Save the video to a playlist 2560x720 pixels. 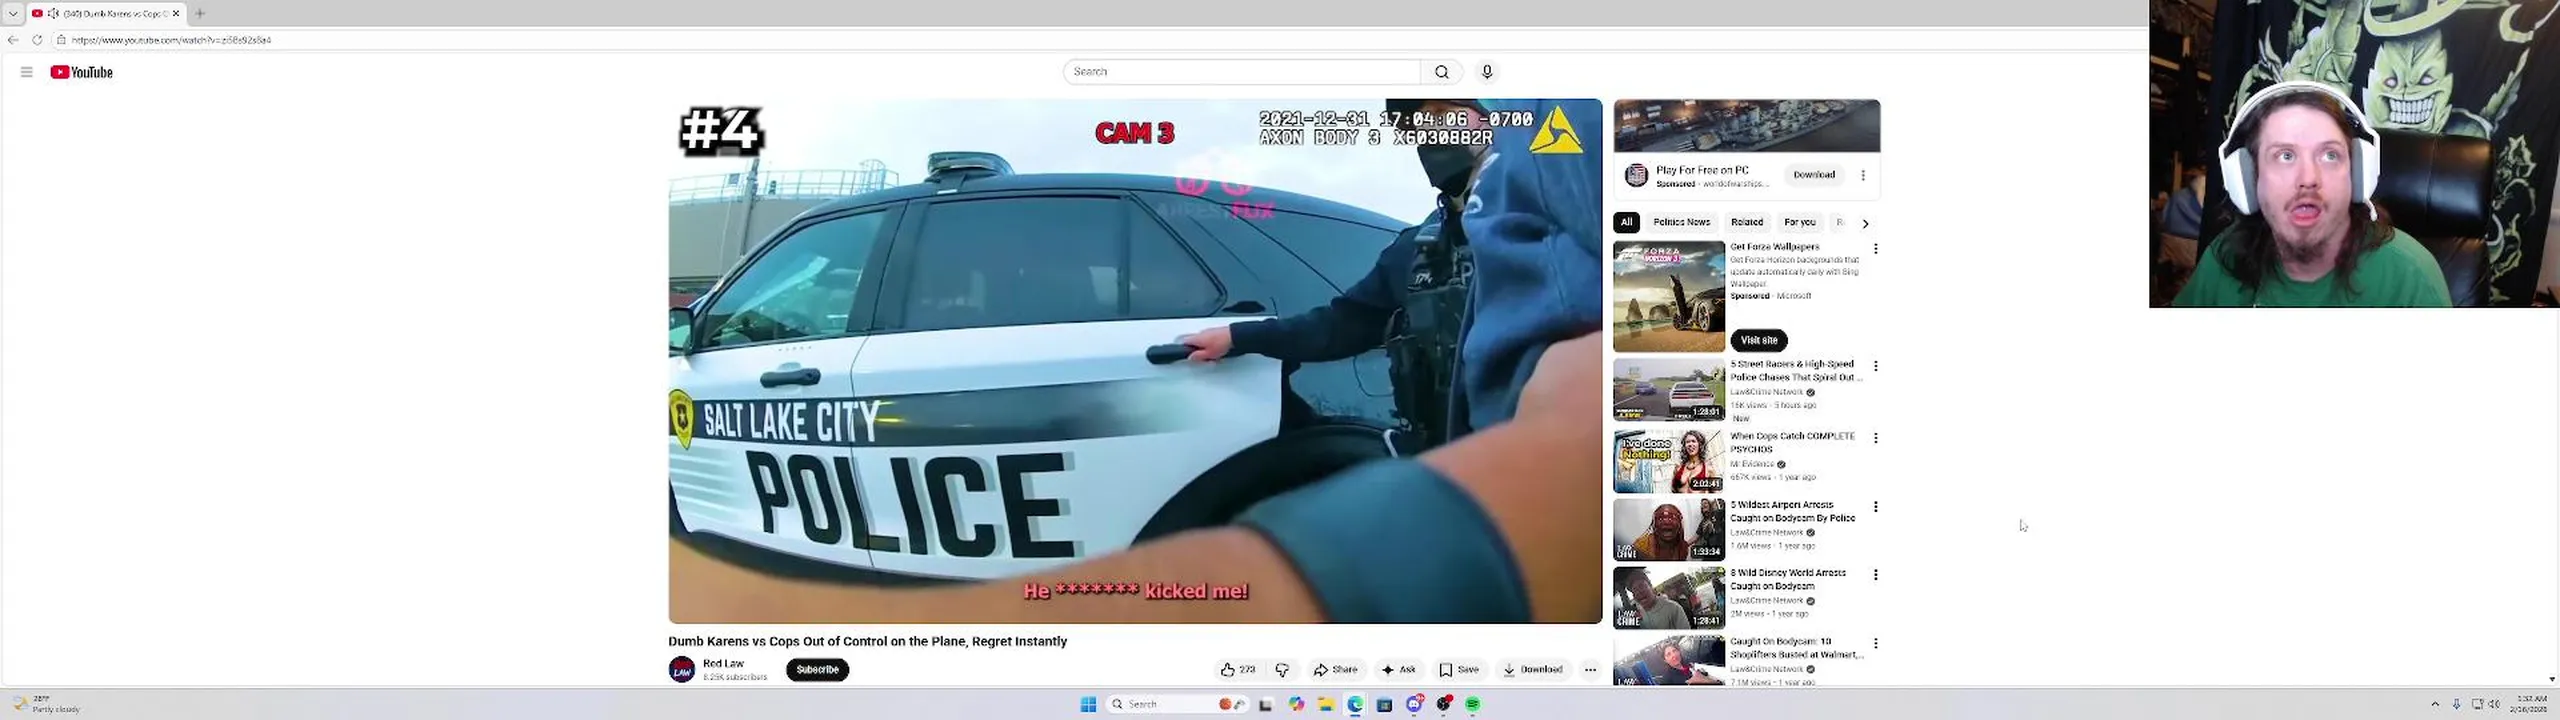pos(1459,670)
